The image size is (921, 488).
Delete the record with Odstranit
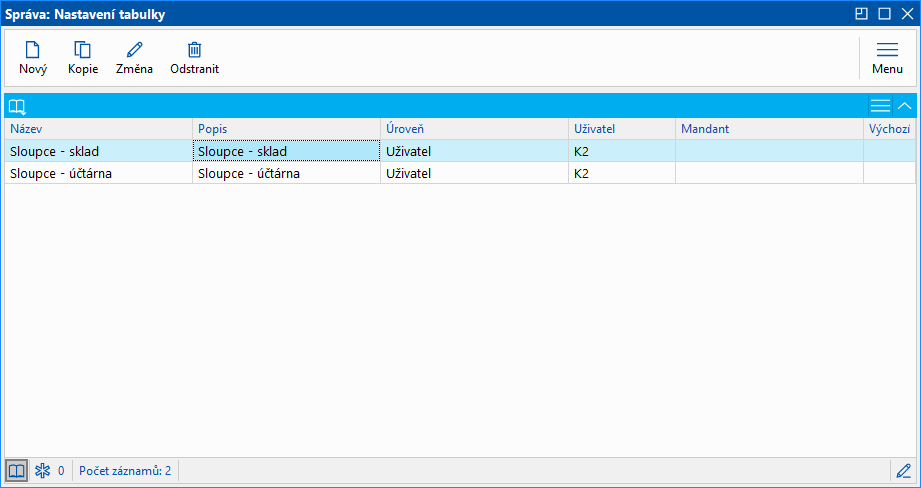(x=194, y=58)
